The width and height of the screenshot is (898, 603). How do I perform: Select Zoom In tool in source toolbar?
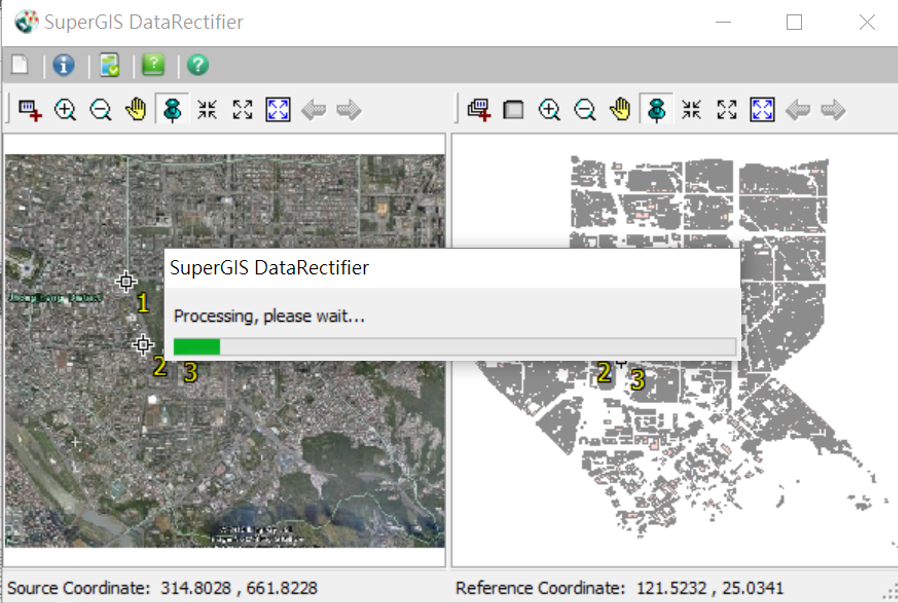pyautogui.click(x=65, y=109)
